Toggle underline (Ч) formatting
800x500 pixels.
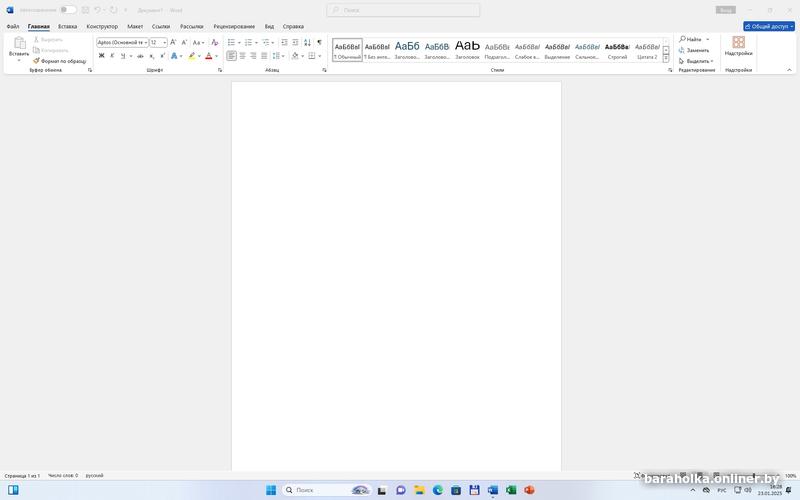(122, 56)
